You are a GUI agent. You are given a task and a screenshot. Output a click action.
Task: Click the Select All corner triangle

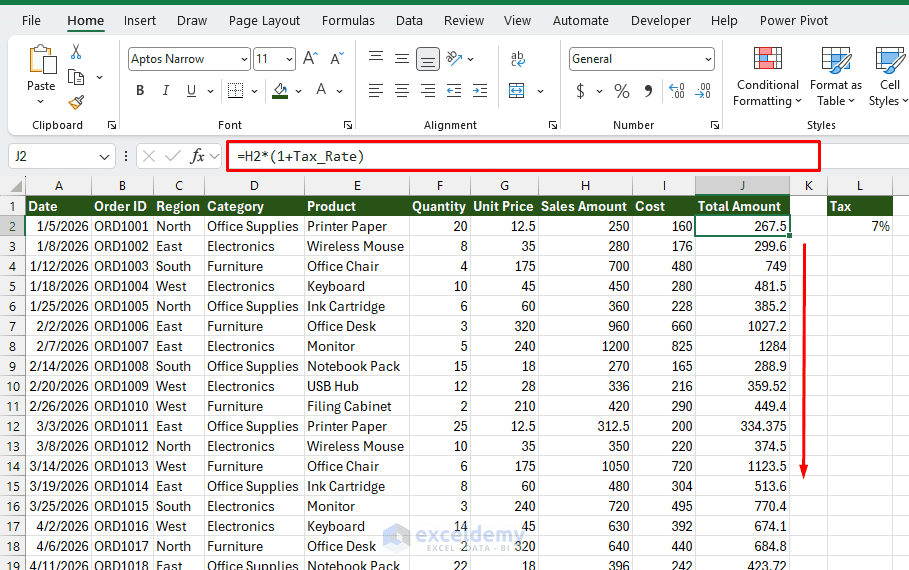tap(16, 186)
